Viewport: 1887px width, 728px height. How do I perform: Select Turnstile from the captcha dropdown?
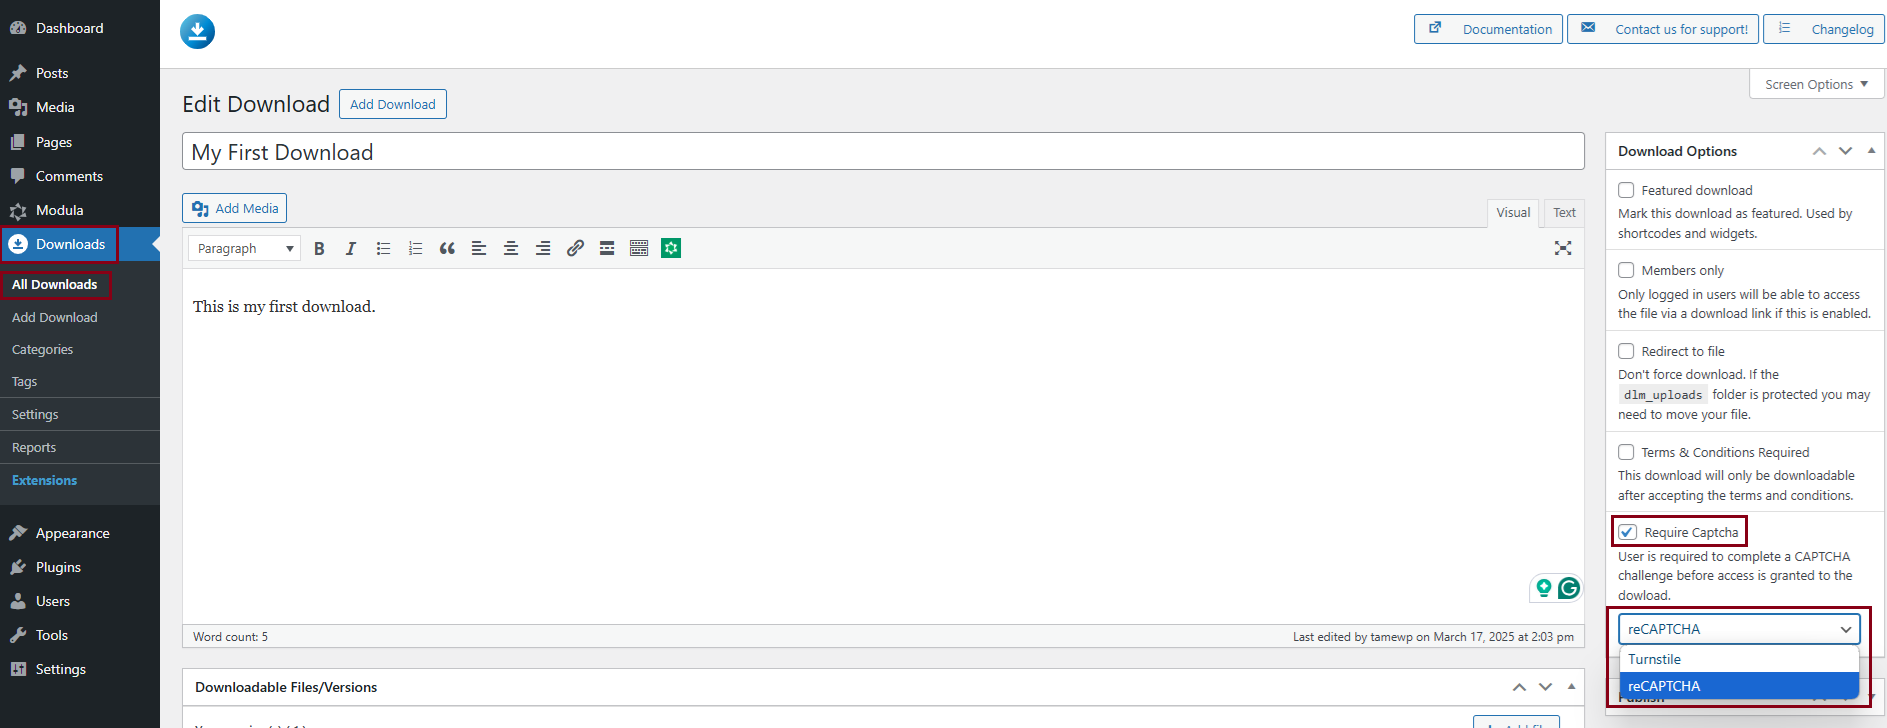coord(1739,659)
